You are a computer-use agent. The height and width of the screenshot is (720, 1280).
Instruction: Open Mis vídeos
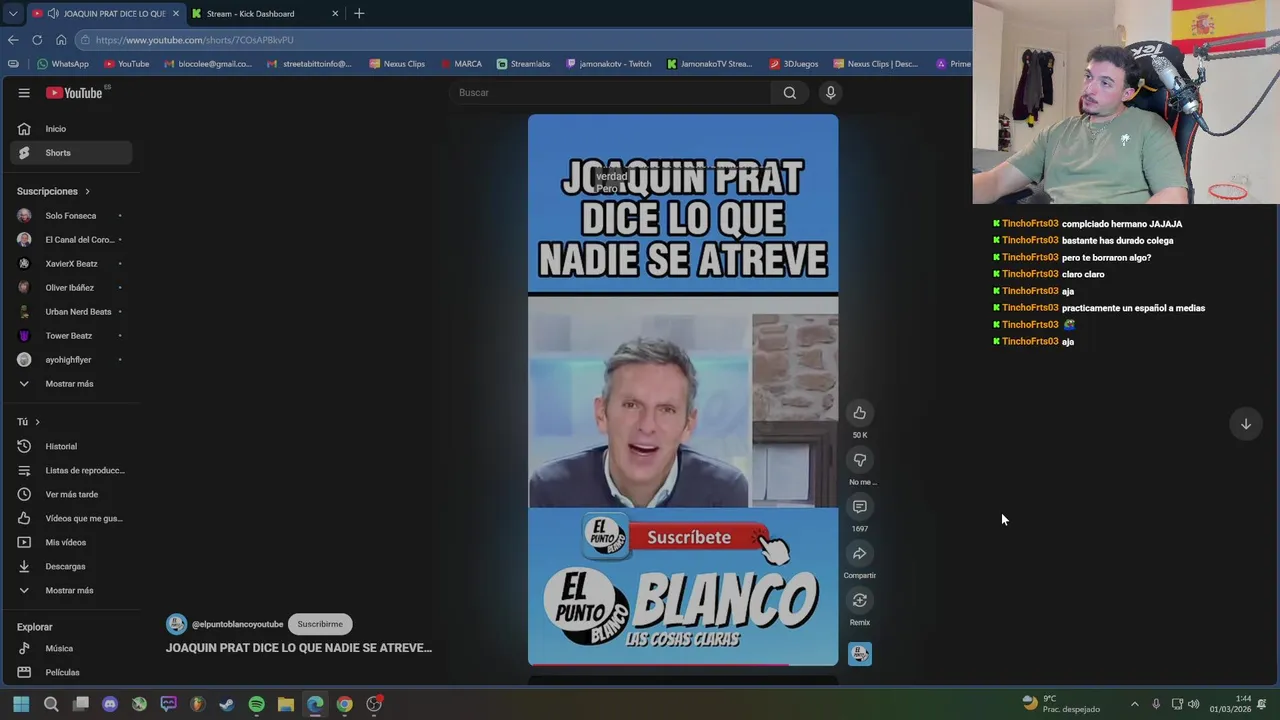(71, 543)
